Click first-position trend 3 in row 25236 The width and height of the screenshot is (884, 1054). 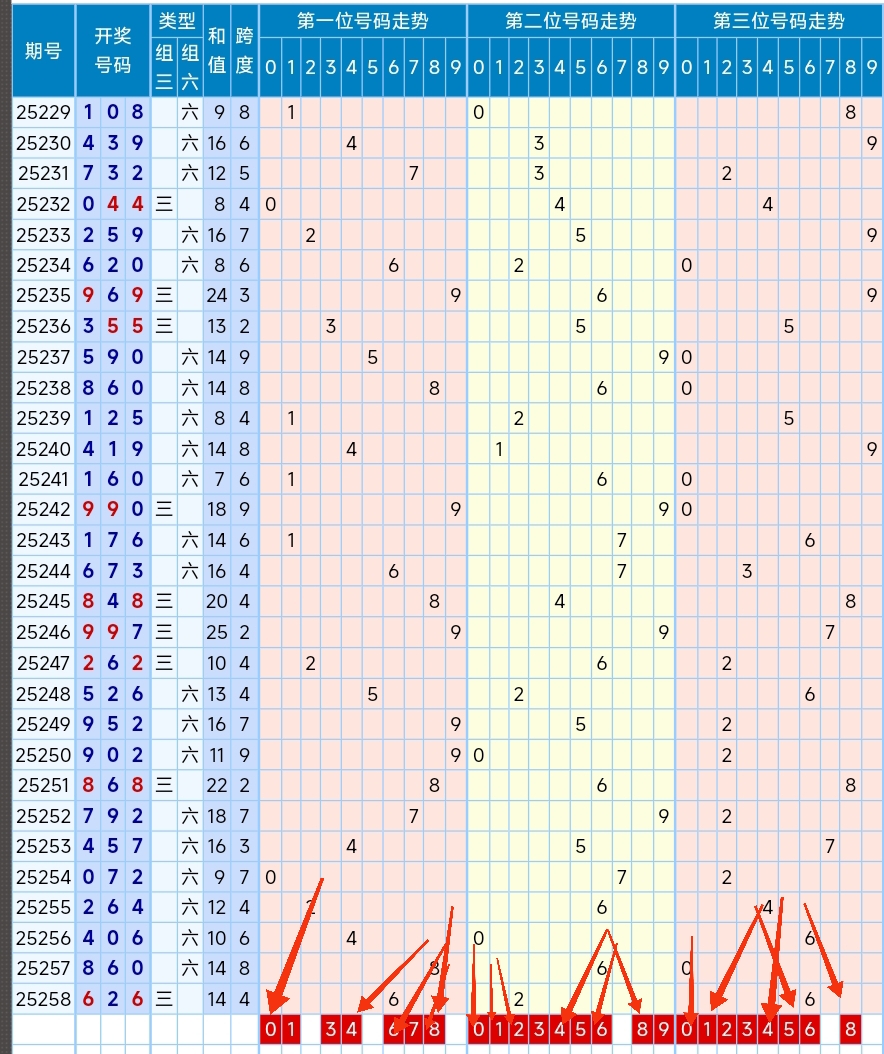331,327
